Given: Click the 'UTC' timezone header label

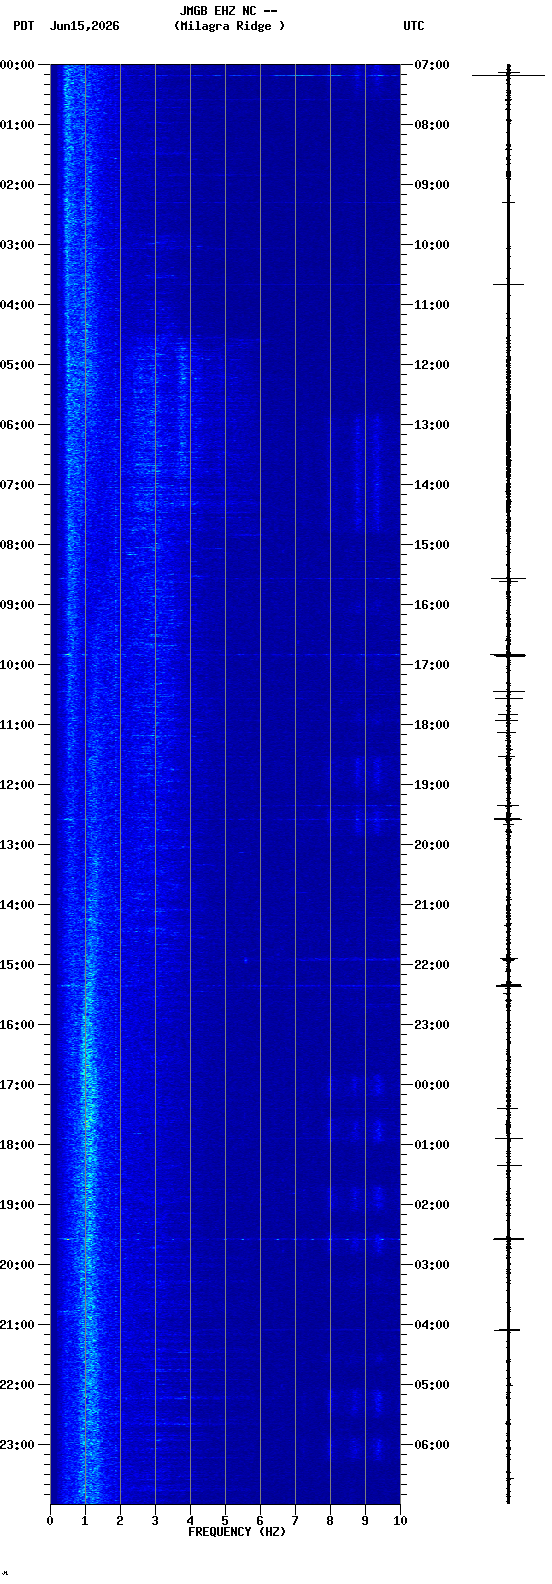Looking at the screenshot, I should coord(414,26).
